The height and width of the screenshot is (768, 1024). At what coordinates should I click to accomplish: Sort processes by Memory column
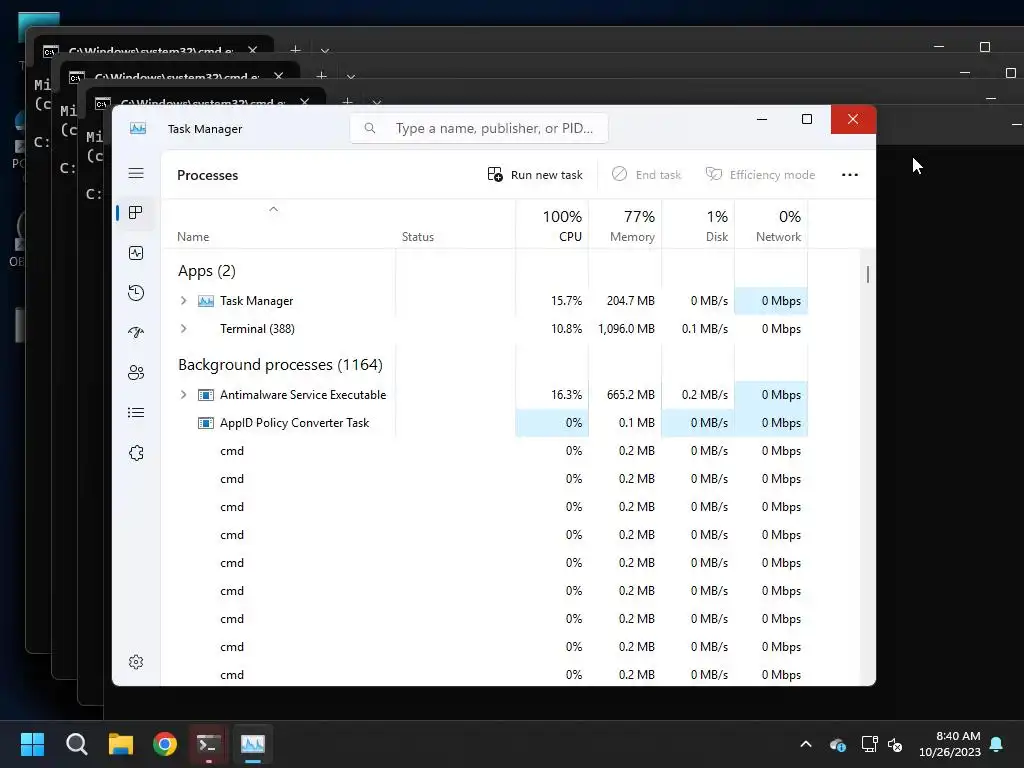pos(626,225)
